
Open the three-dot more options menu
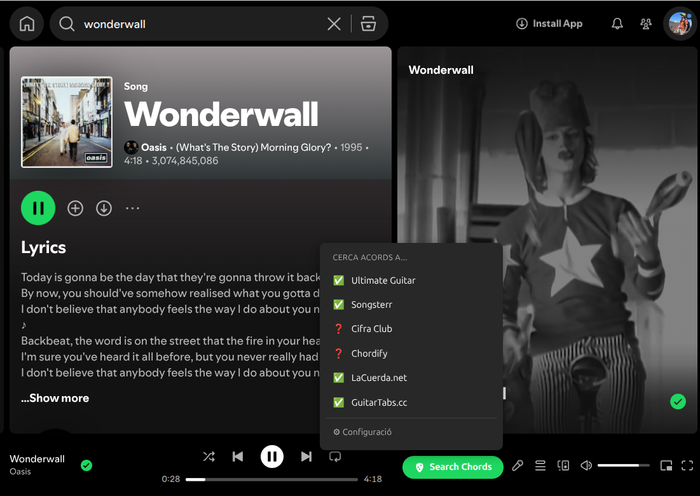133,208
